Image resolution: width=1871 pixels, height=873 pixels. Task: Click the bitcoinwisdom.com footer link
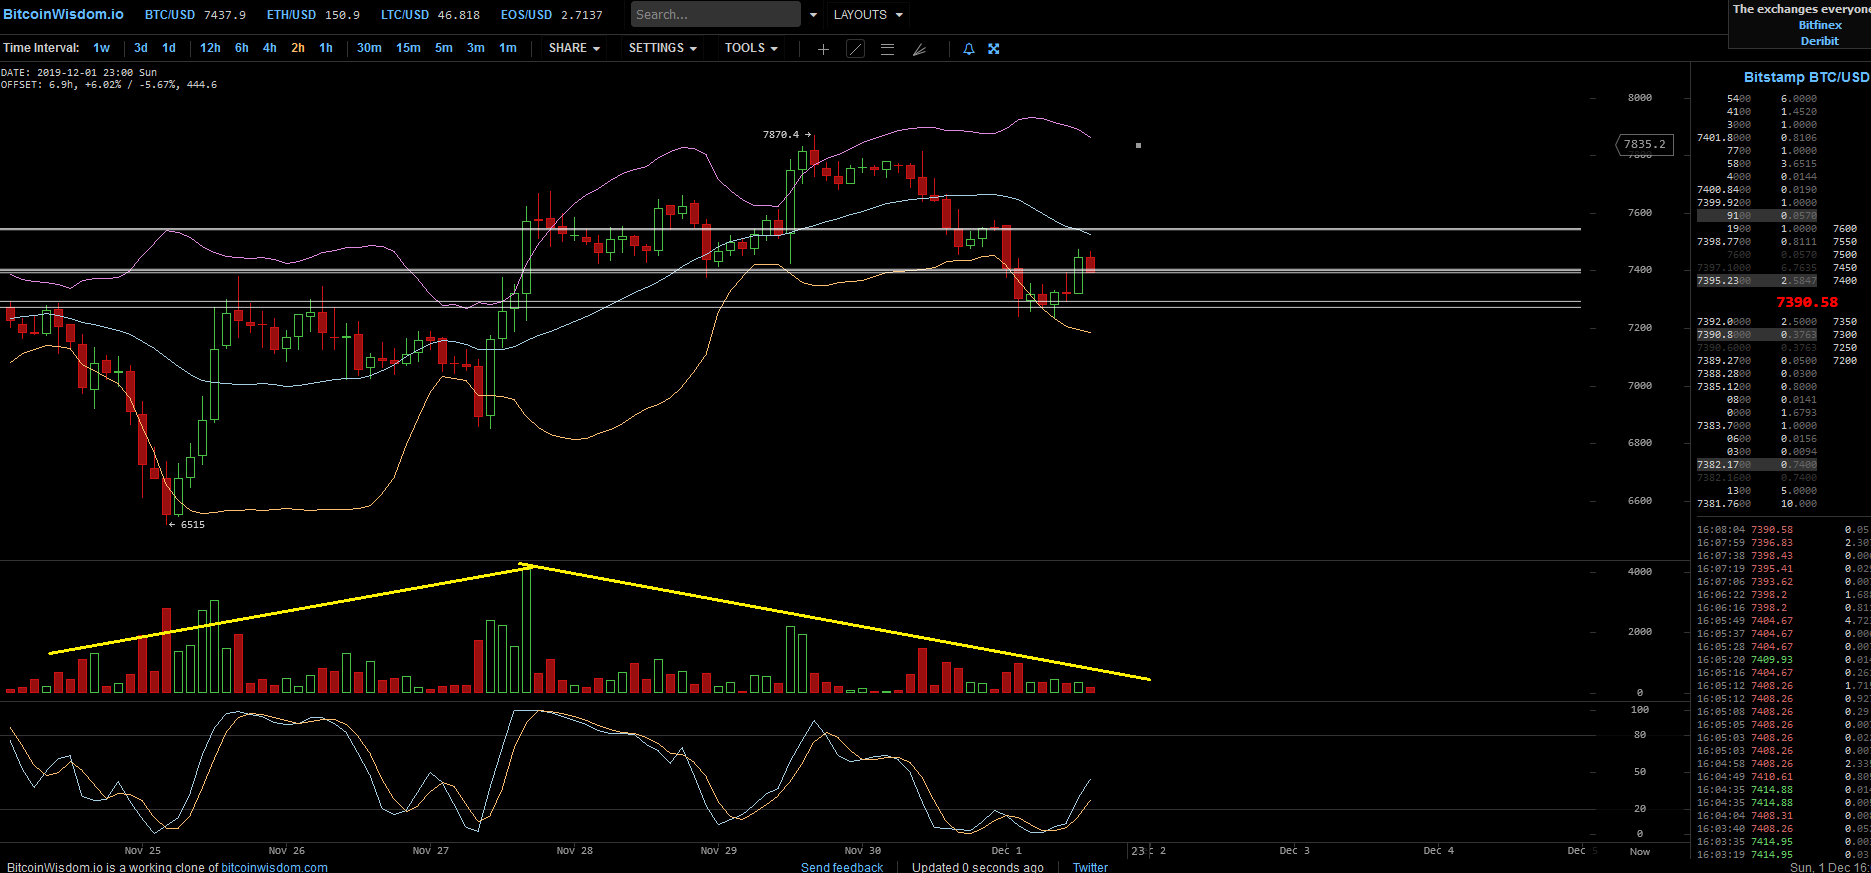[x=274, y=867]
